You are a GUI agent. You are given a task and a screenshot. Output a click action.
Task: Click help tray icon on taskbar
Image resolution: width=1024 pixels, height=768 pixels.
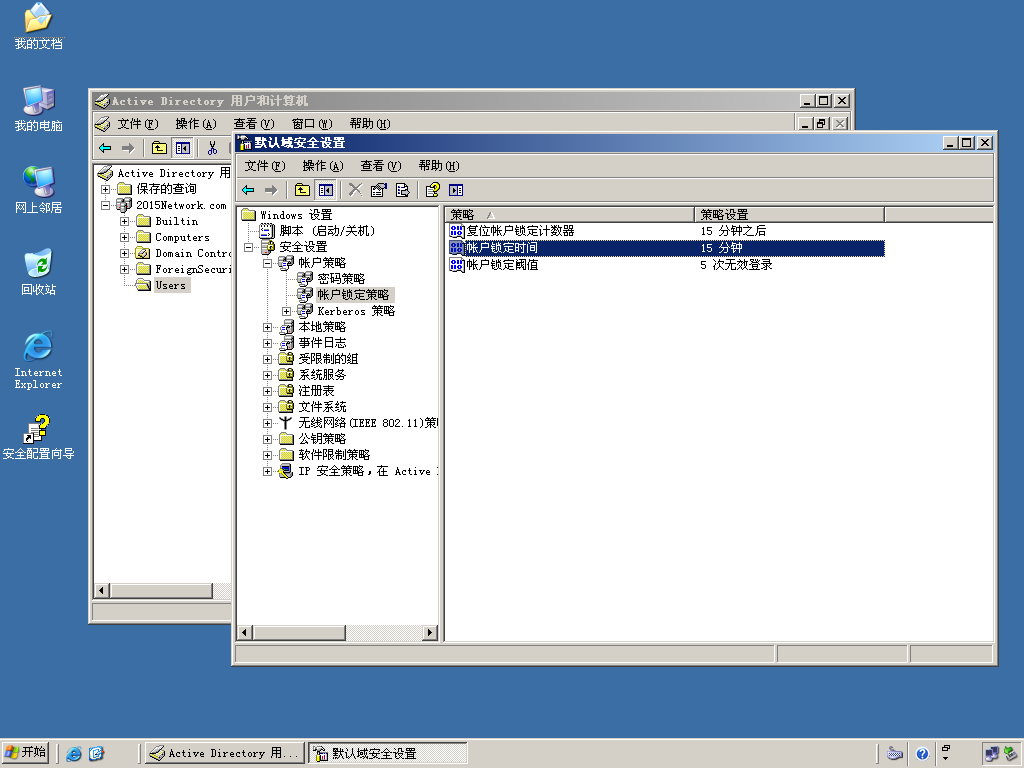[x=922, y=754]
